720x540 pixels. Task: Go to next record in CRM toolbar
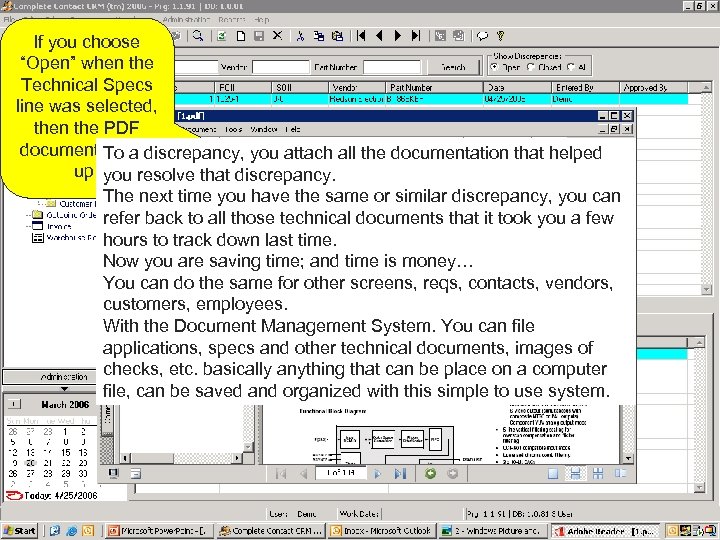coord(398,36)
